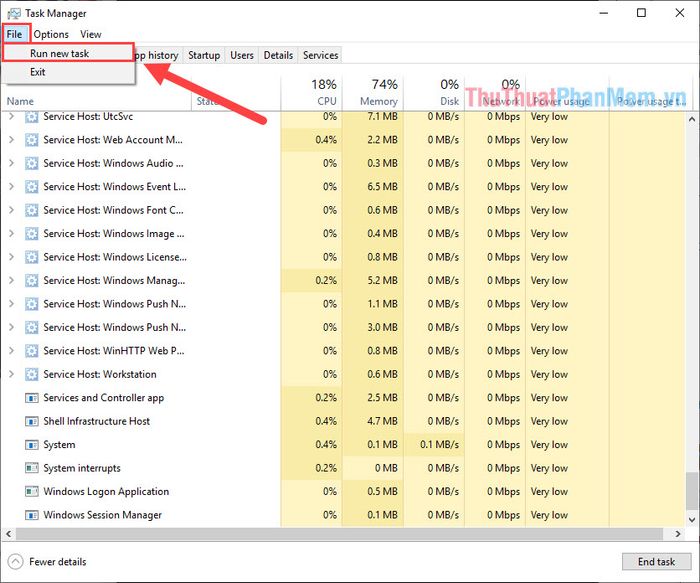Expand Service Host: Windows Font C... group
This screenshot has height=583, width=700.
(12, 210)
